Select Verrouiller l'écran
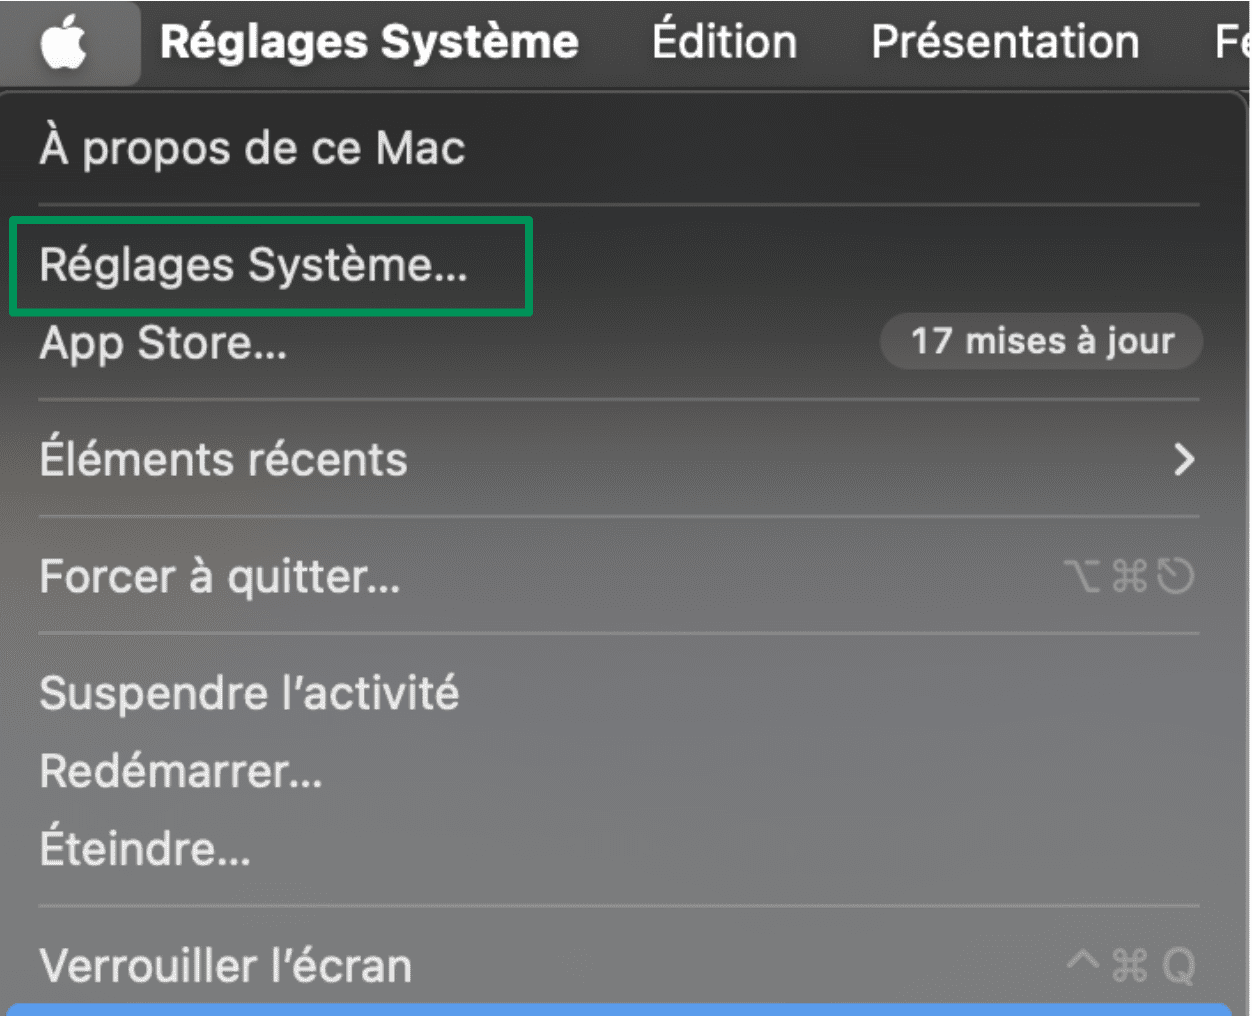 224,965
